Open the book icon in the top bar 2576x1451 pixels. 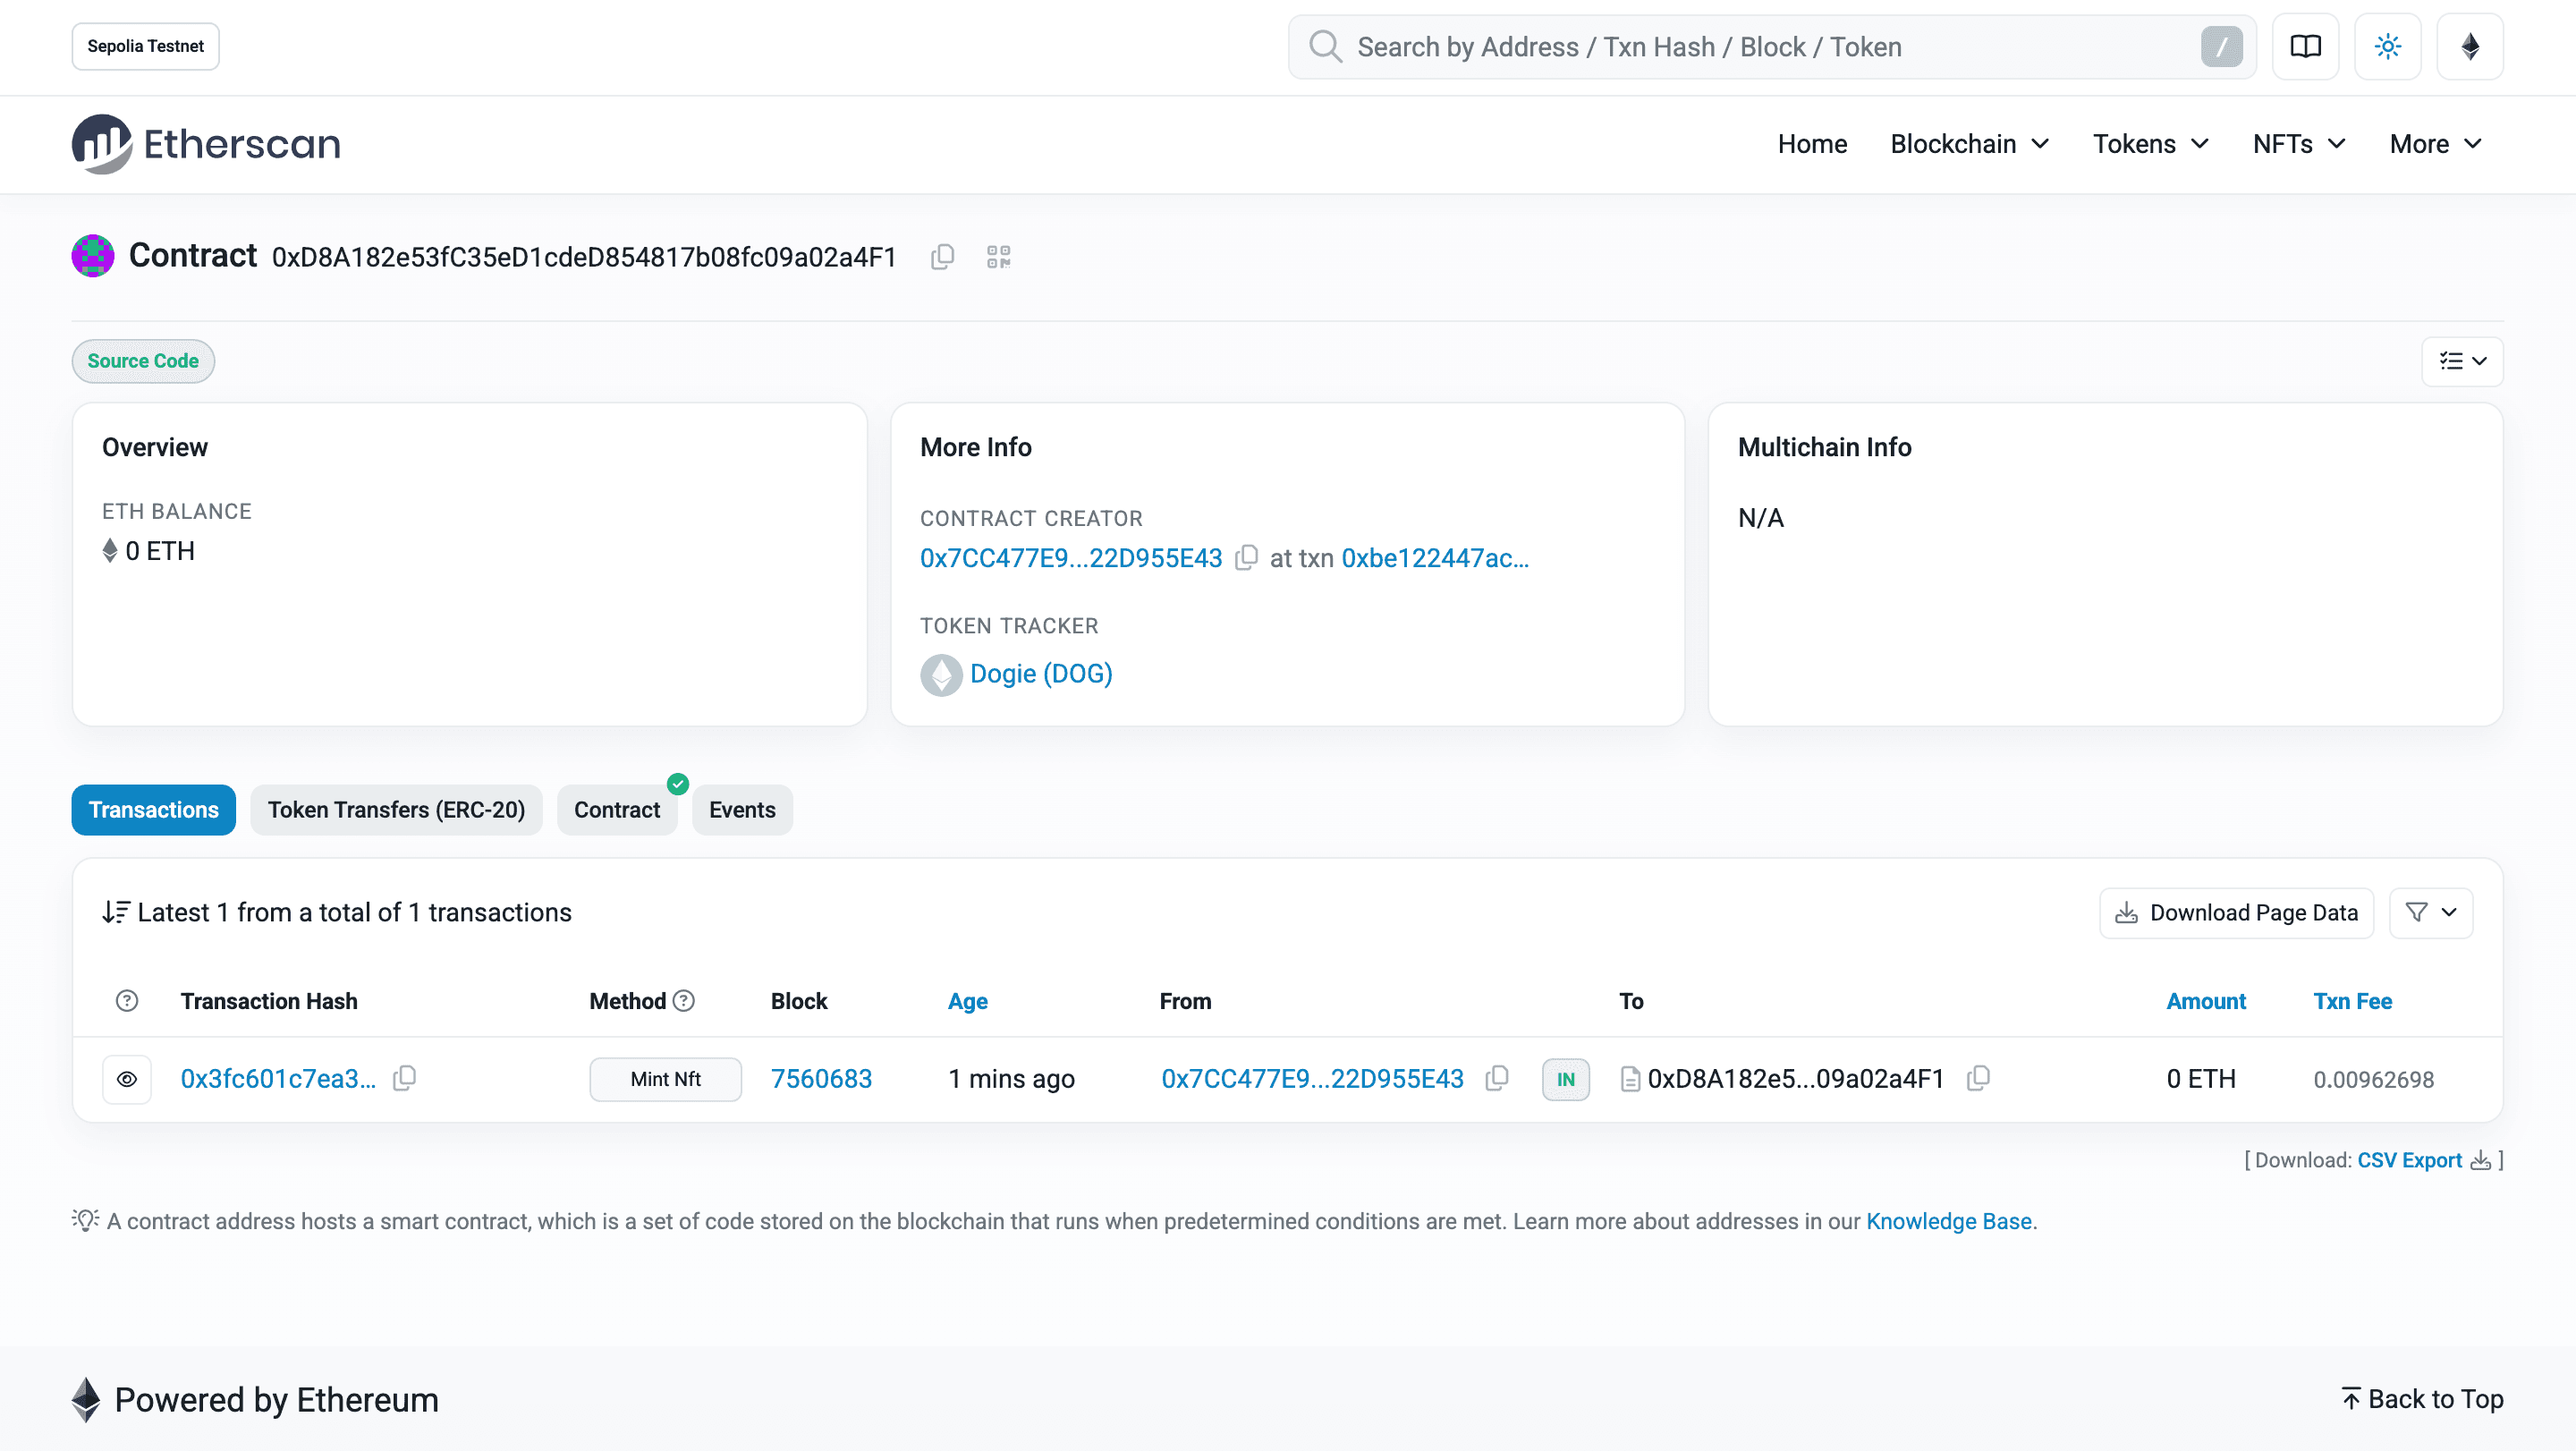coord(2305,47)
